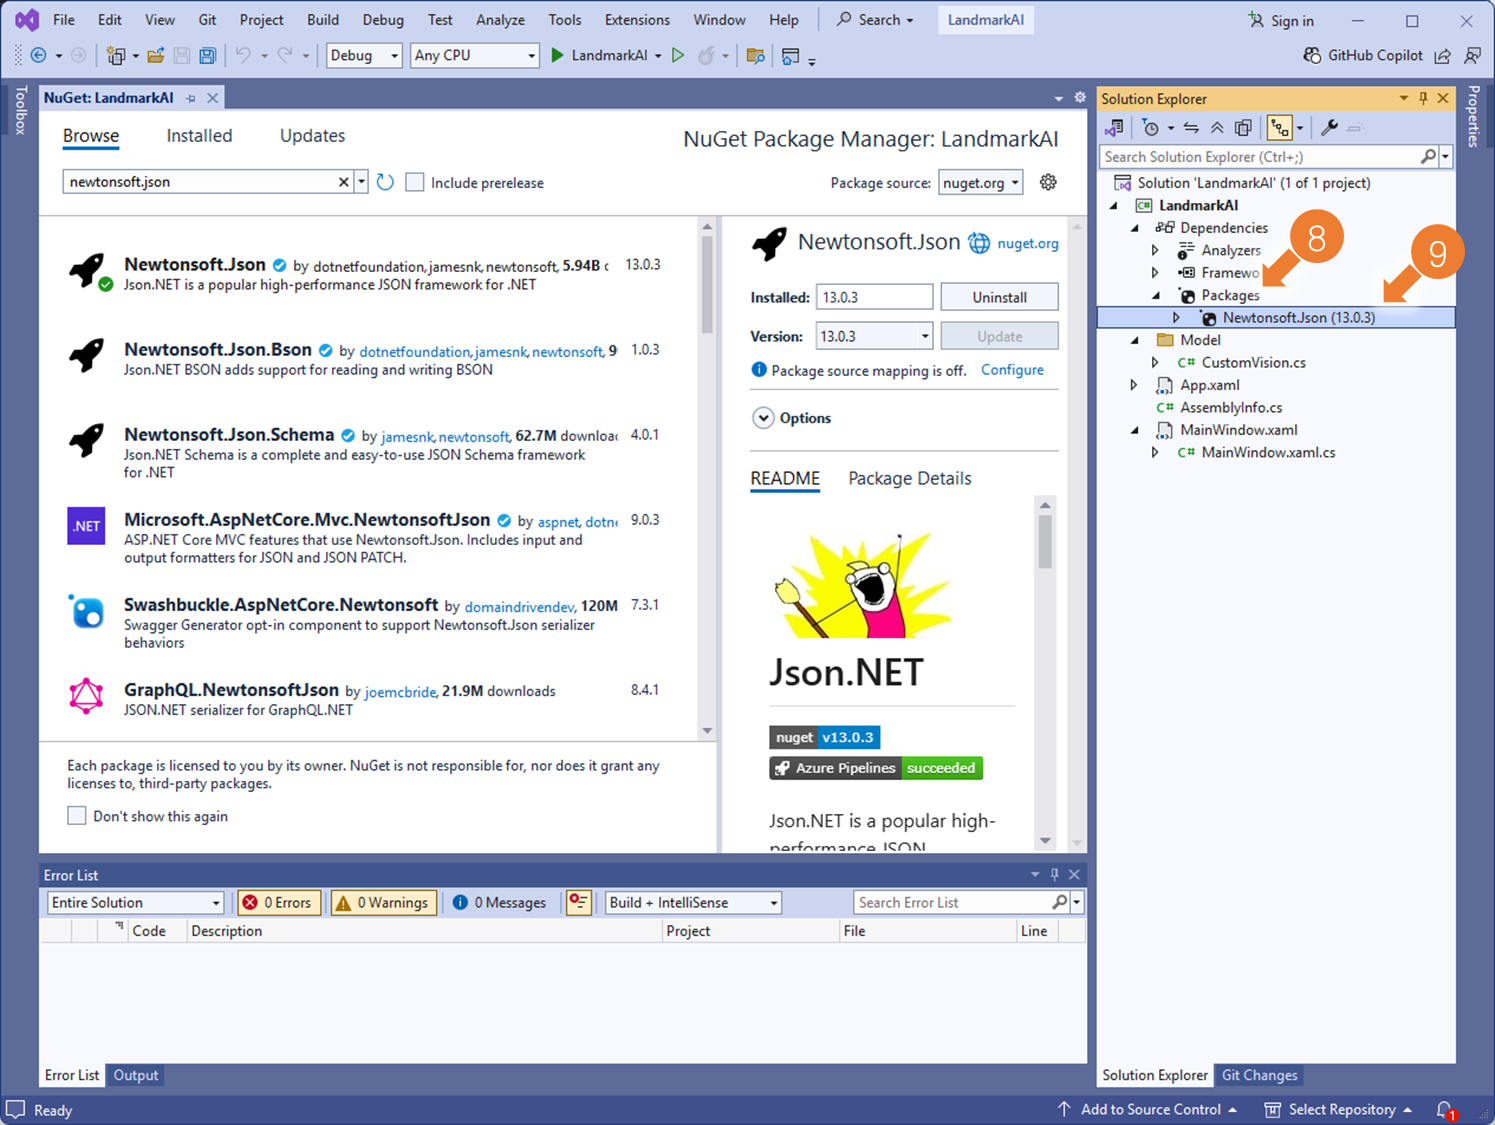Toggle the 0 Warnings filter
Screen dimensions: 1495x1125
point(383,902)
